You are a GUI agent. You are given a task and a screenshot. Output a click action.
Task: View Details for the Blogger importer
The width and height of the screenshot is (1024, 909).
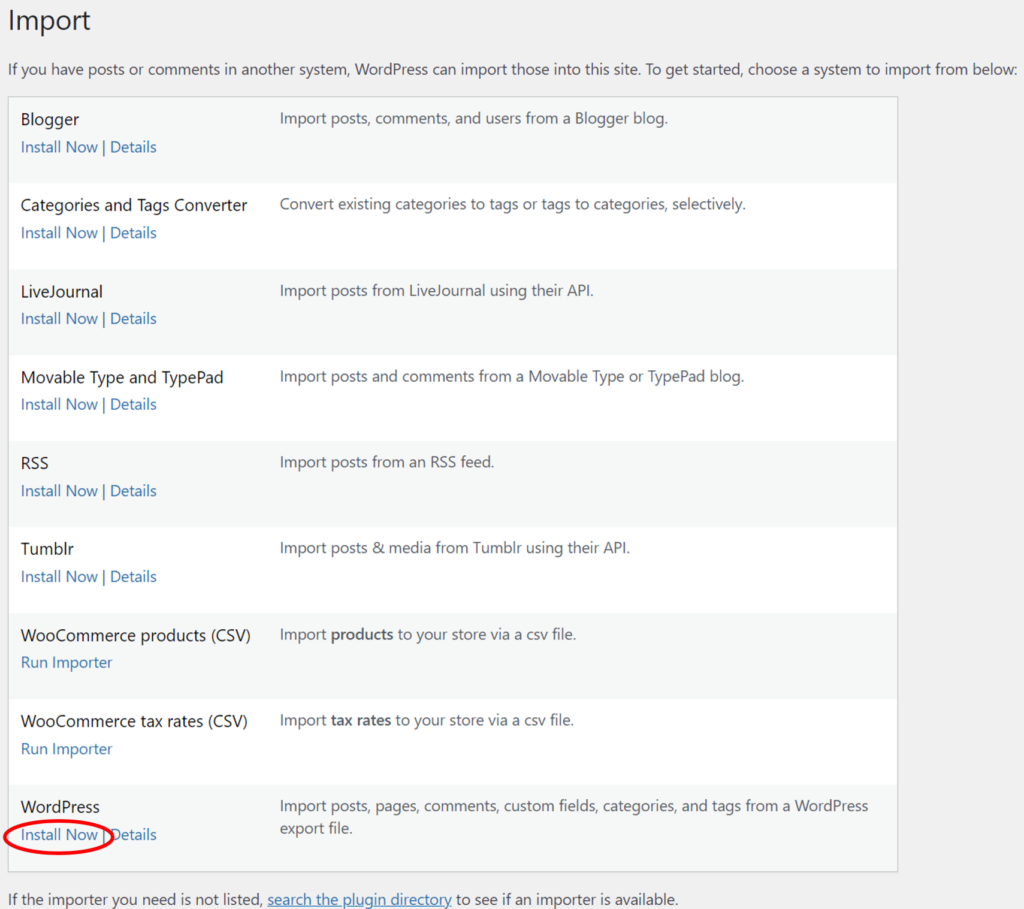point(133,148)
